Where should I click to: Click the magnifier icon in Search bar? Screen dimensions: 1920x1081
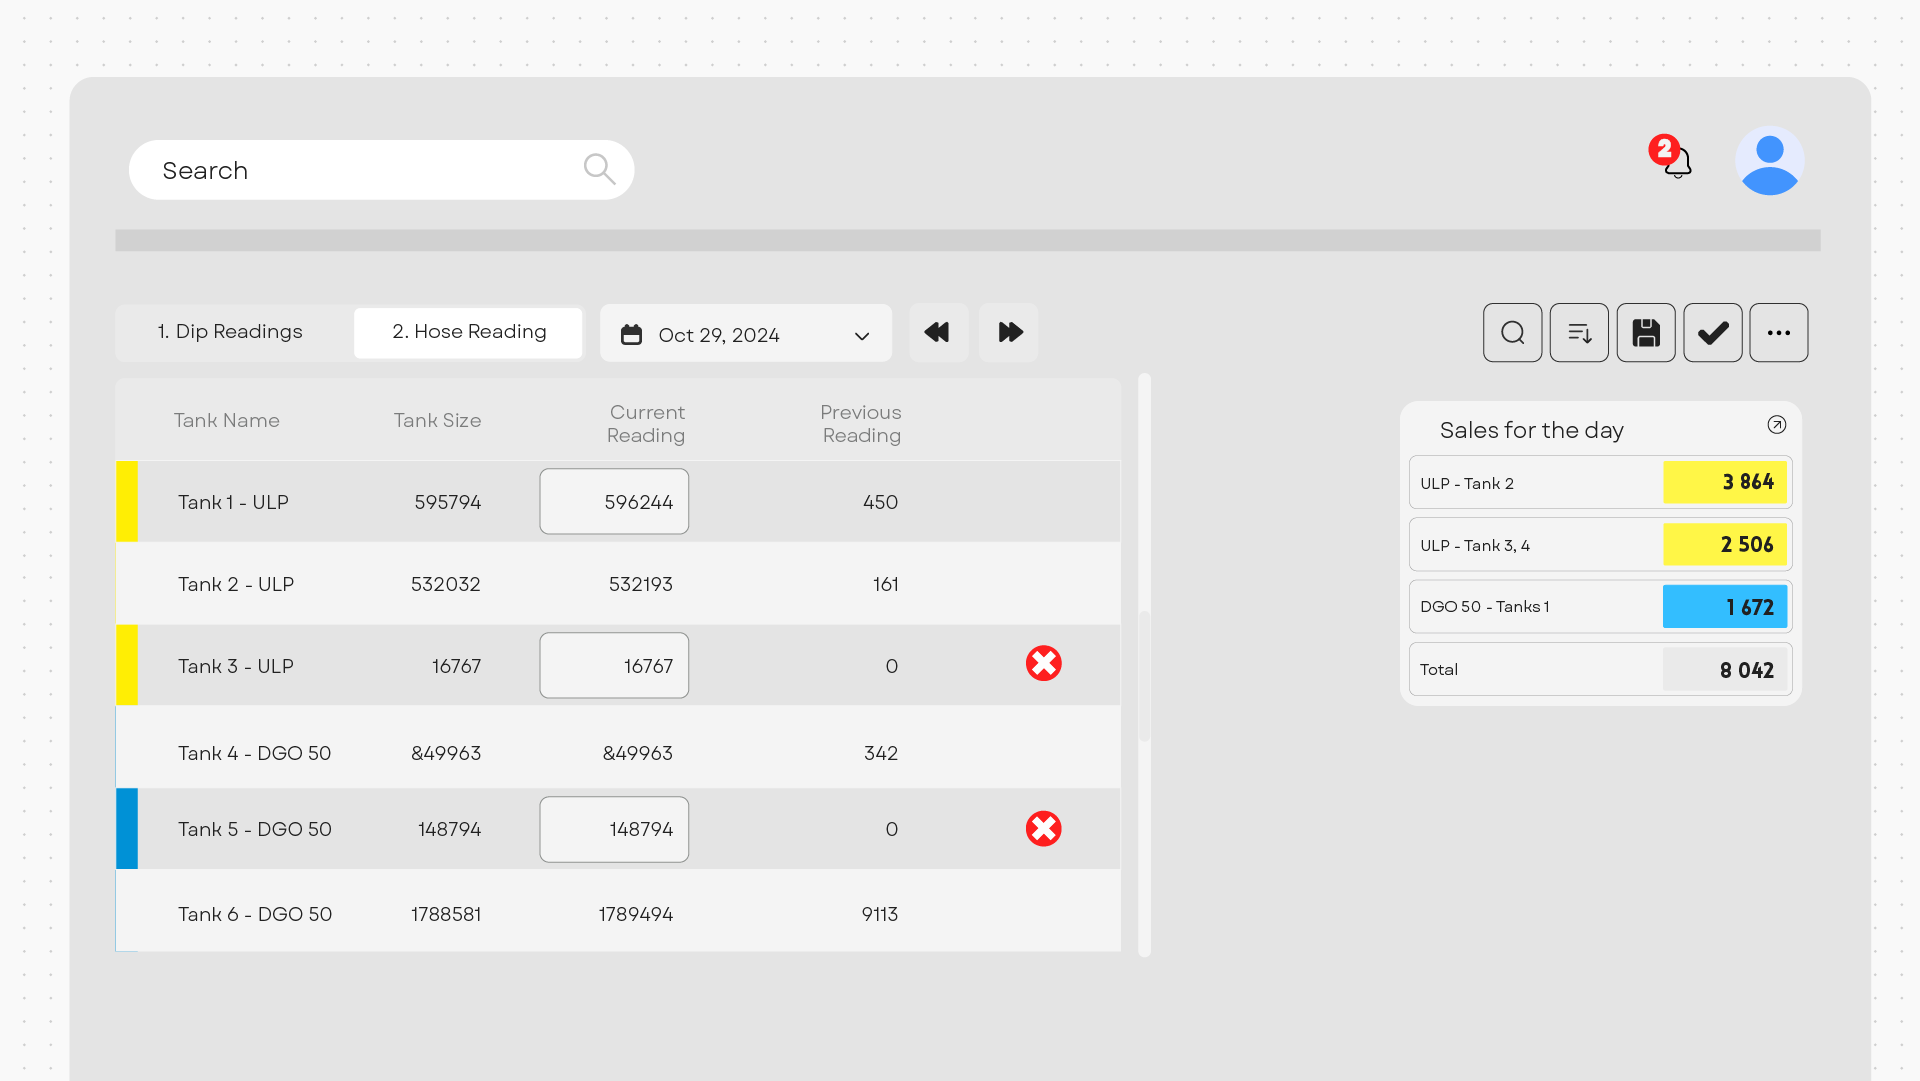pyautogui.click(x=599, y=169)
